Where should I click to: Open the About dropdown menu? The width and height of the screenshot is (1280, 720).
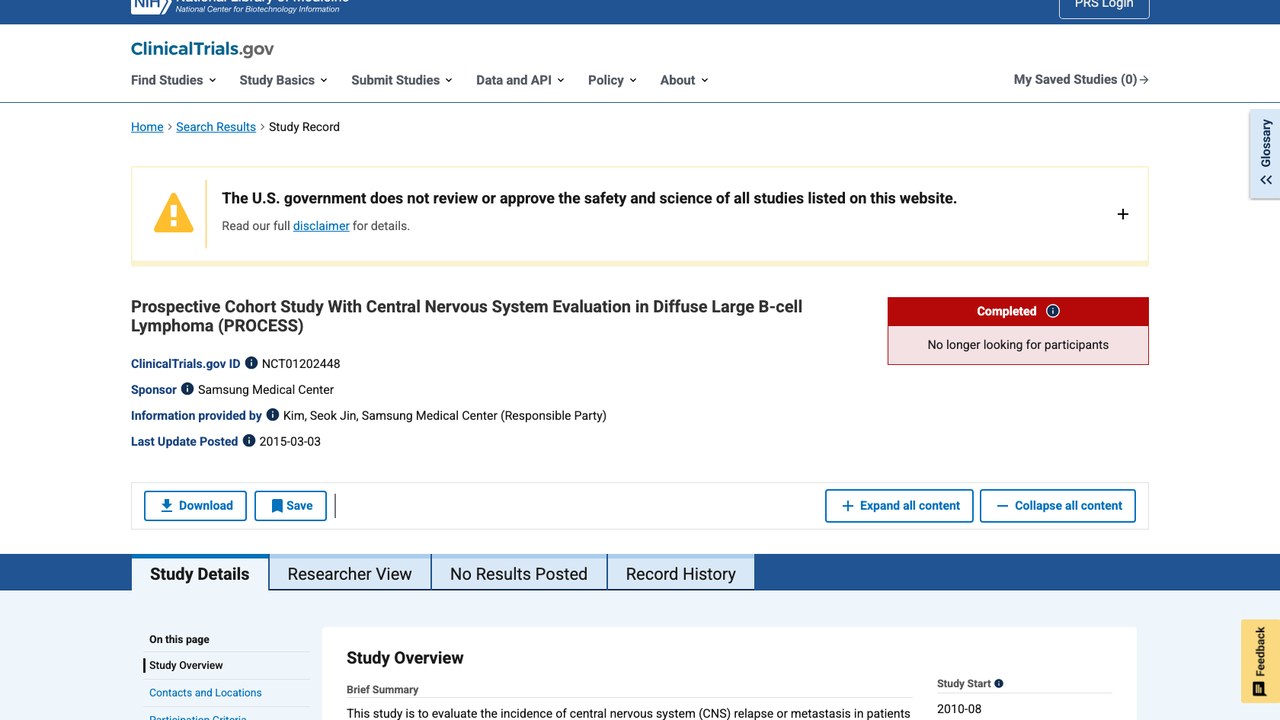[684, 80]
